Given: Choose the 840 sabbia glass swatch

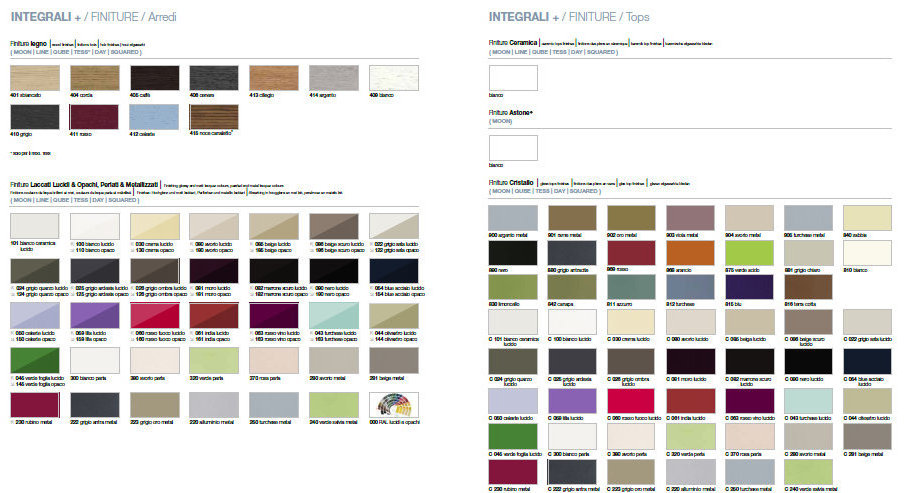Looking at the screenshot, I should [x=866, y=218].
